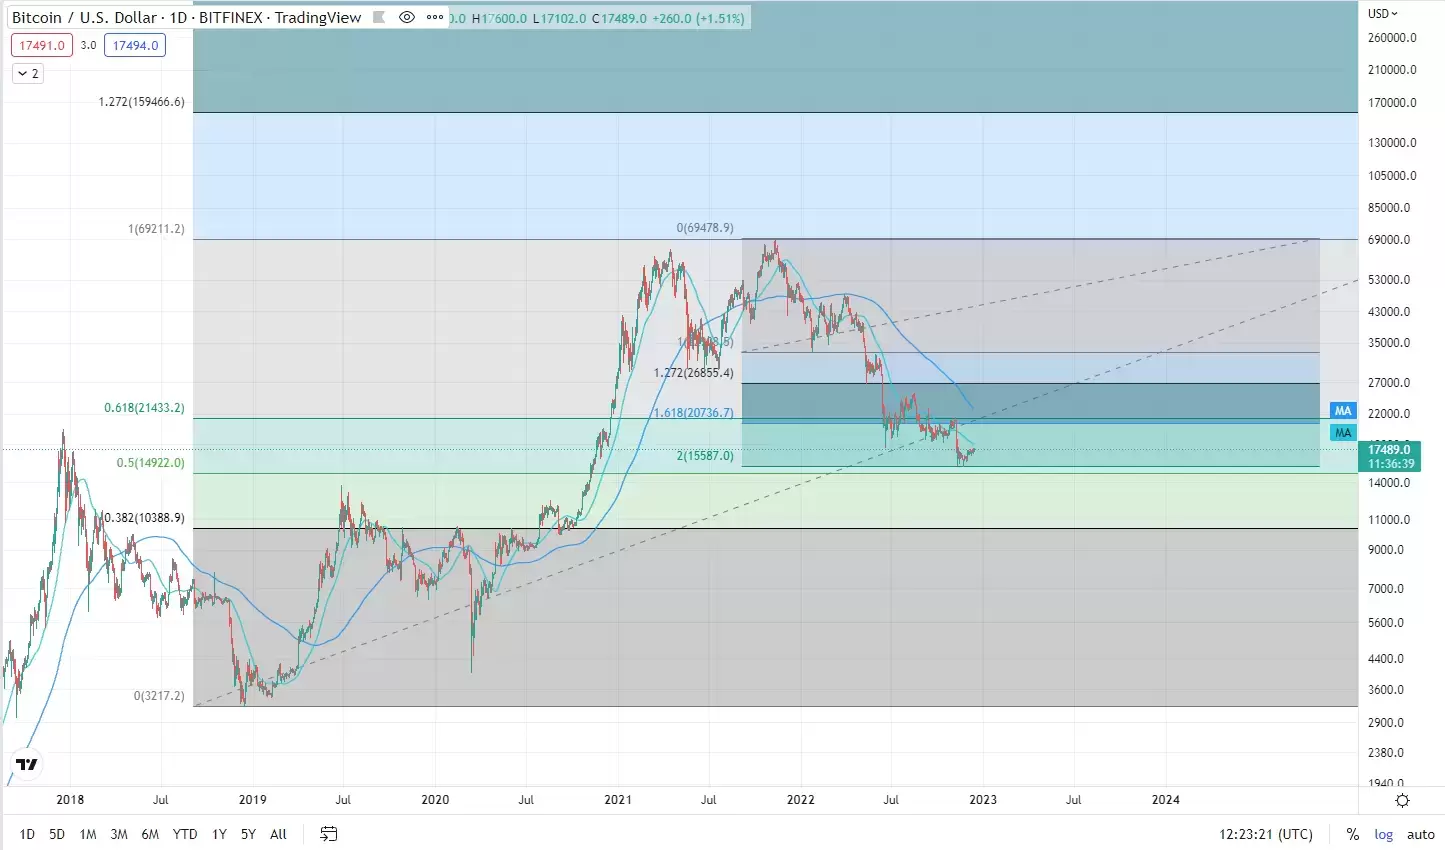Screen dimensions: 1445x850
Task: Select the Fib label 0(69478.9)
Action: (705, 228)
